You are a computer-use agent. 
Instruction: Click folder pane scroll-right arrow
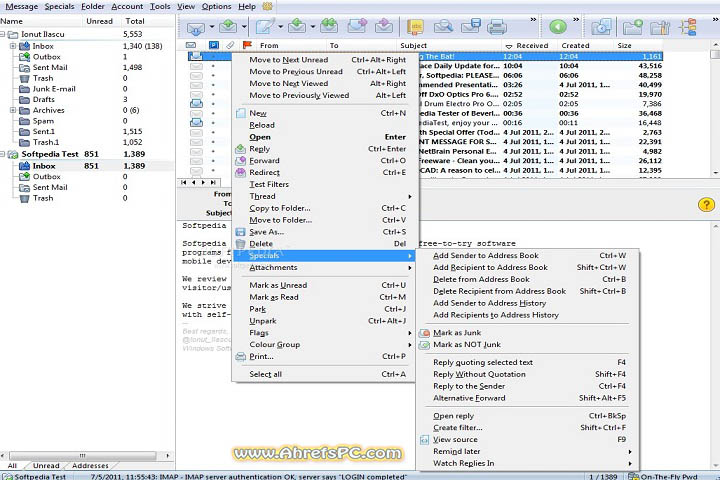click(168, 456)
